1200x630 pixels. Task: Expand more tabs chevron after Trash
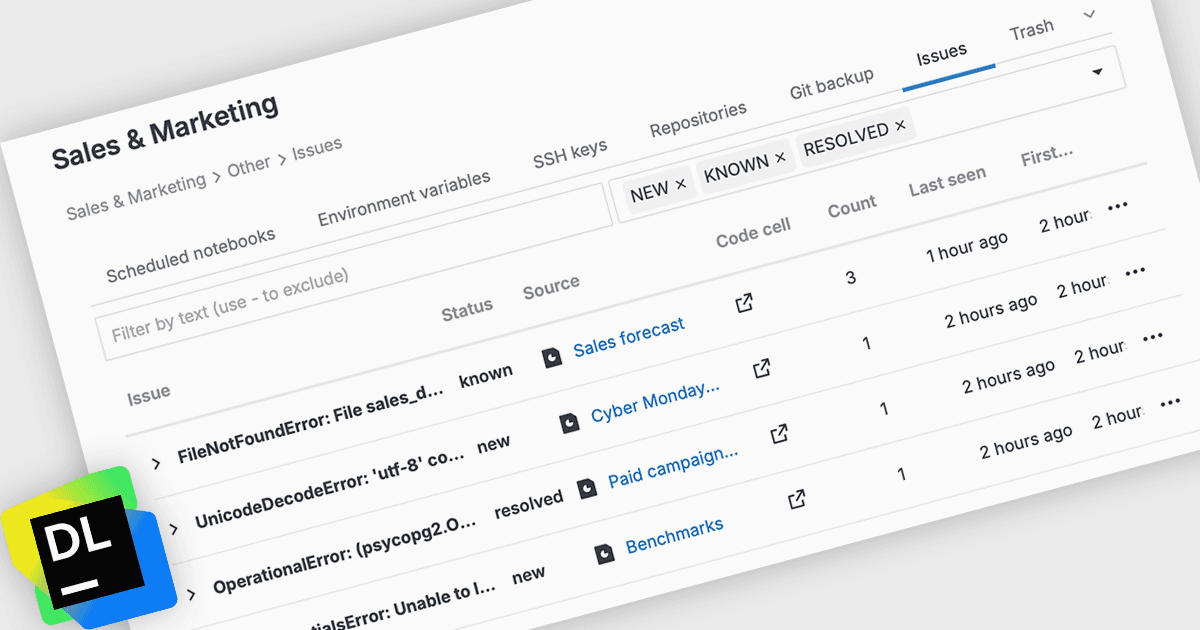pyautogui.click(x=1090, y=14)
